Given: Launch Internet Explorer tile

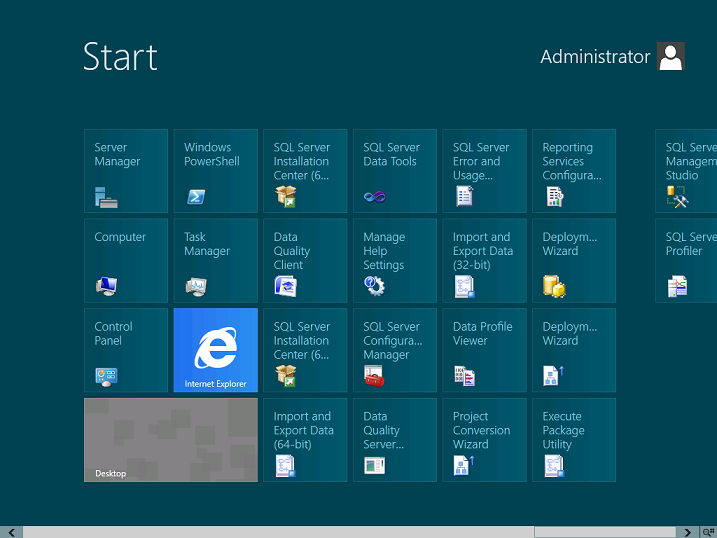Looking at the screenshot, I should [215, 350].
